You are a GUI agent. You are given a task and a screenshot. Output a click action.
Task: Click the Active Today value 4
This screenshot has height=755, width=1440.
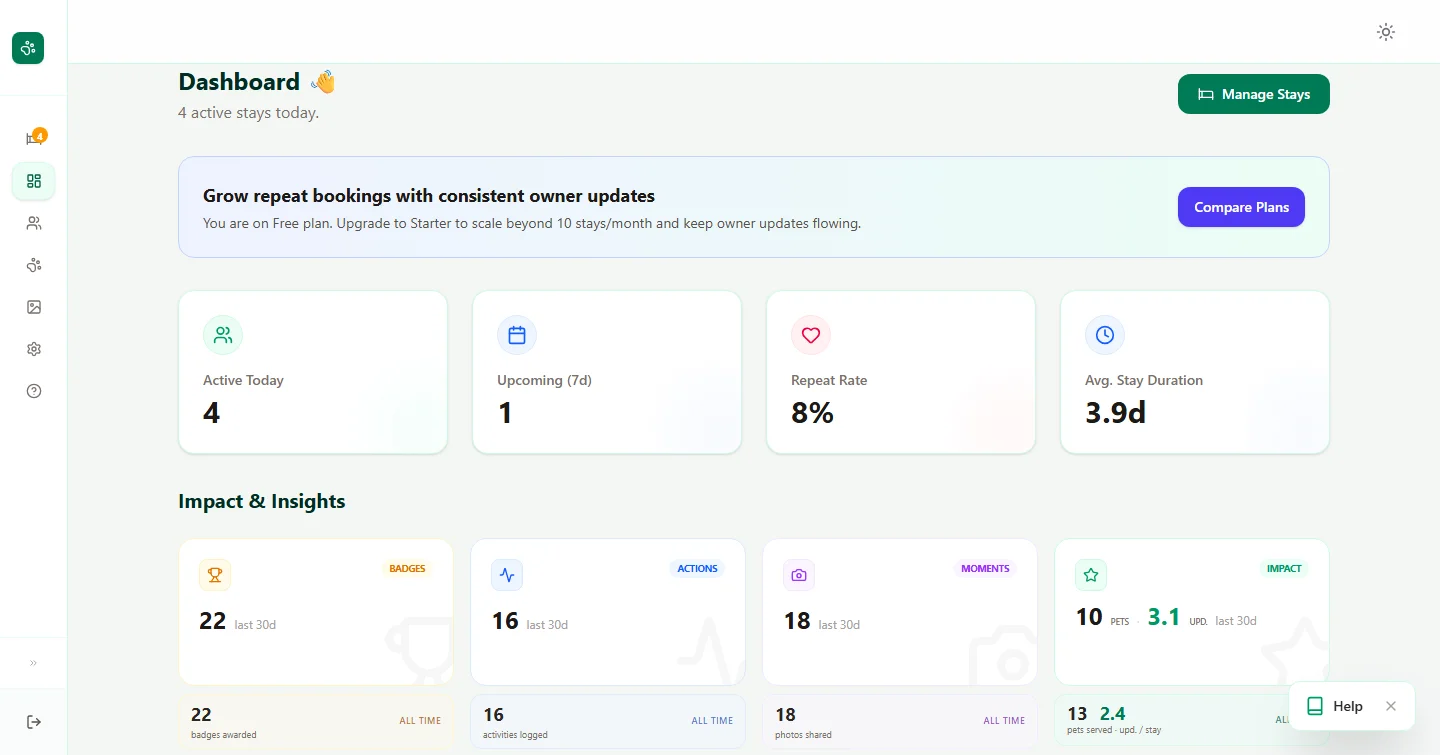(211, 413)
